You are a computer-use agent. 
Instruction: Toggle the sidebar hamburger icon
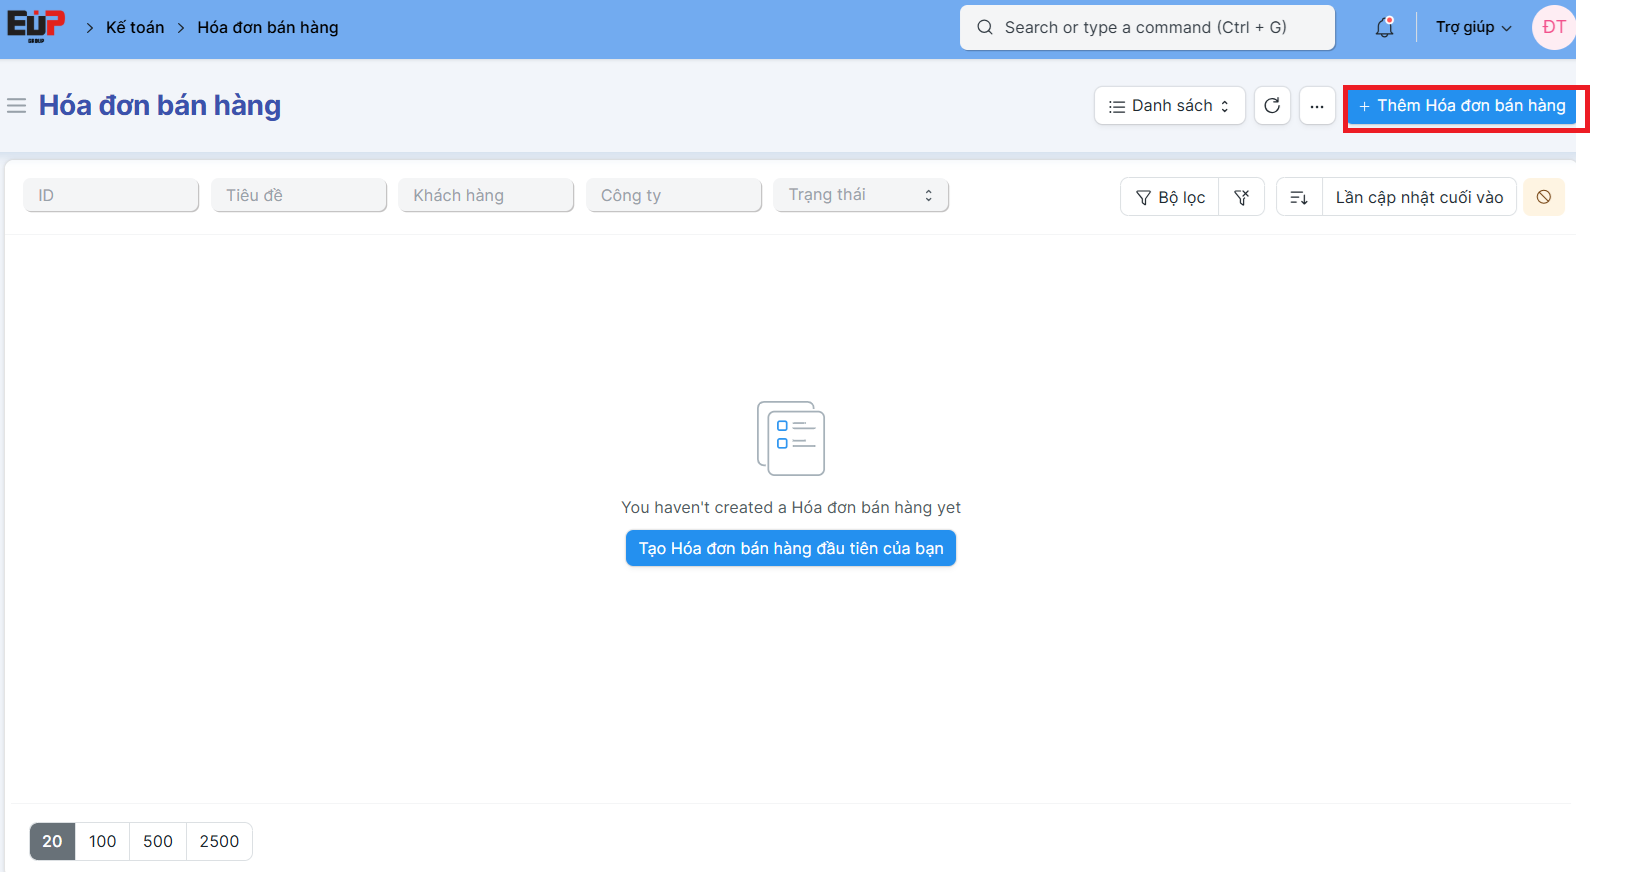pyautogui.click(x=16, y=106)
